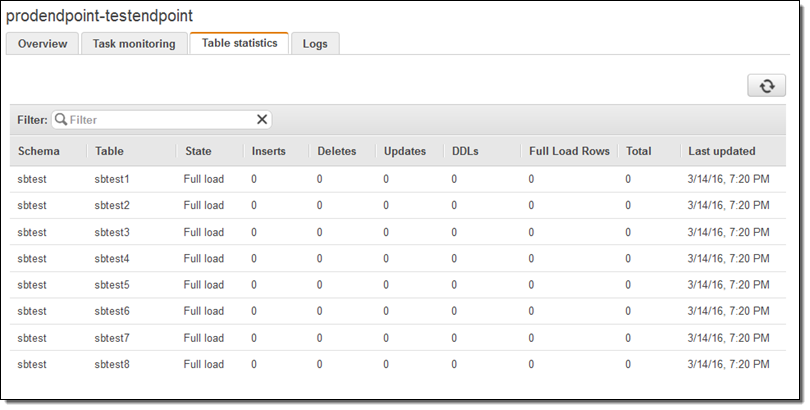Sort by the Deletes column header

click(x=337, y=151)
